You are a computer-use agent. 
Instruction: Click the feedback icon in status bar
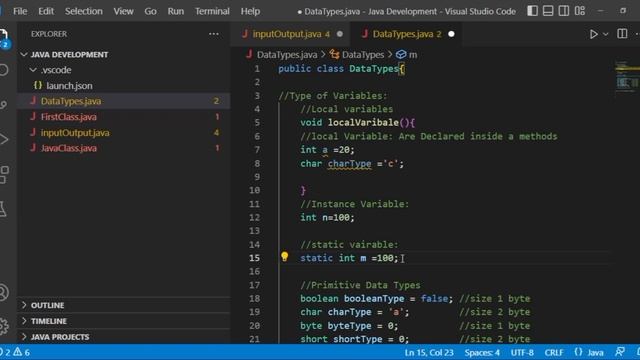tap(620, 352)
